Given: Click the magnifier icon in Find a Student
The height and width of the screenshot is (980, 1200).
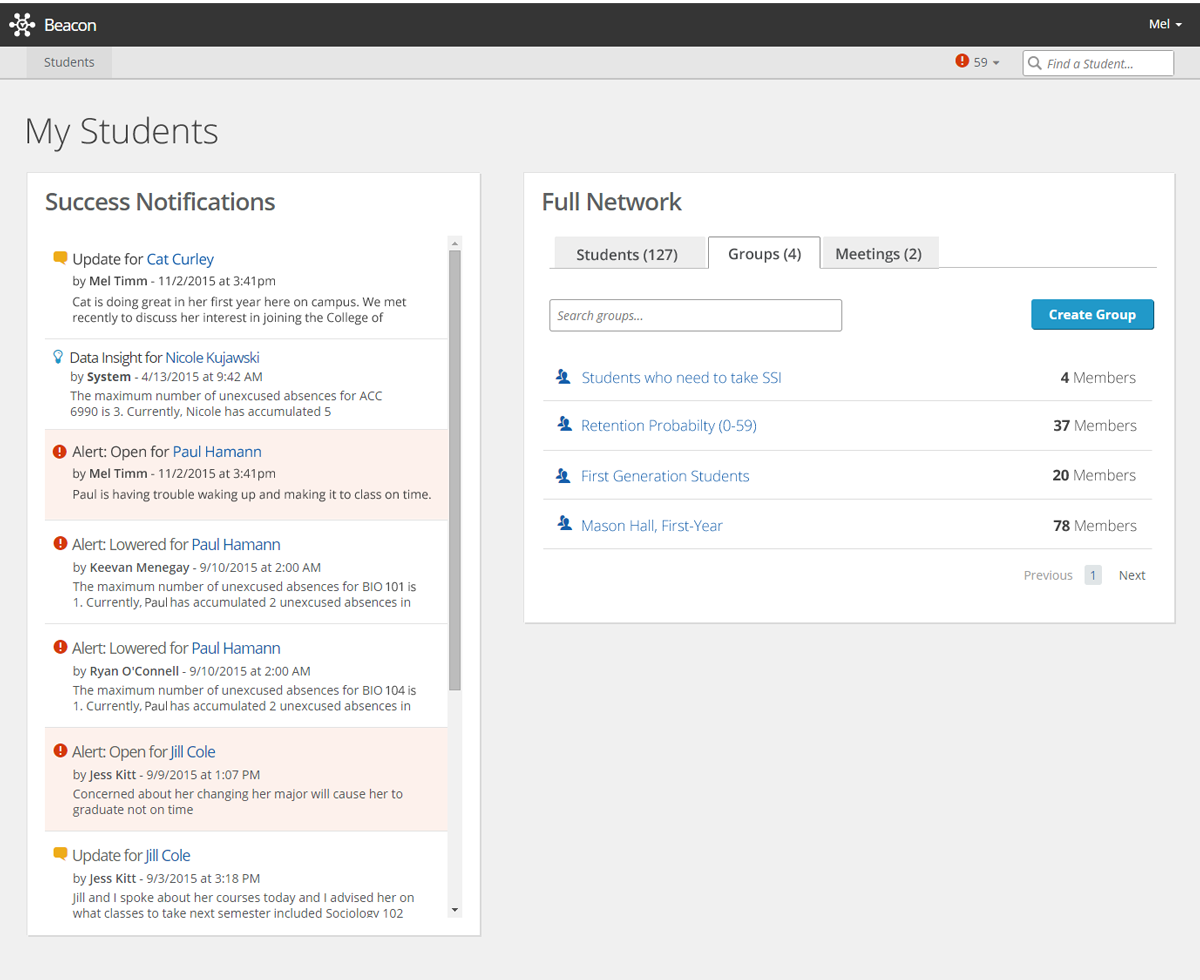Looking at the screenshot, I should [1035, 62].
